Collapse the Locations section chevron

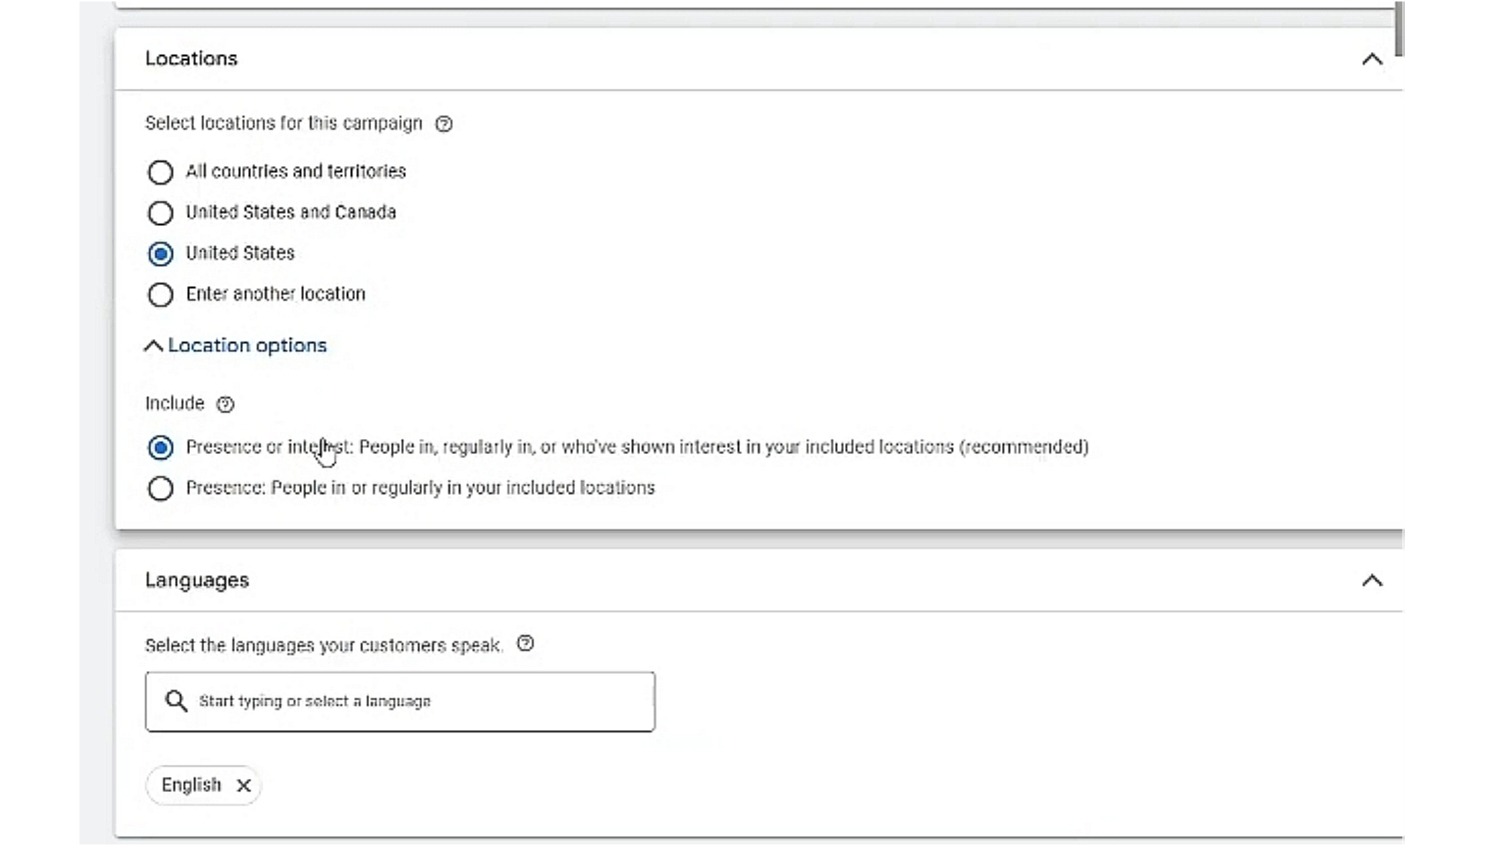coord(1372,59)
